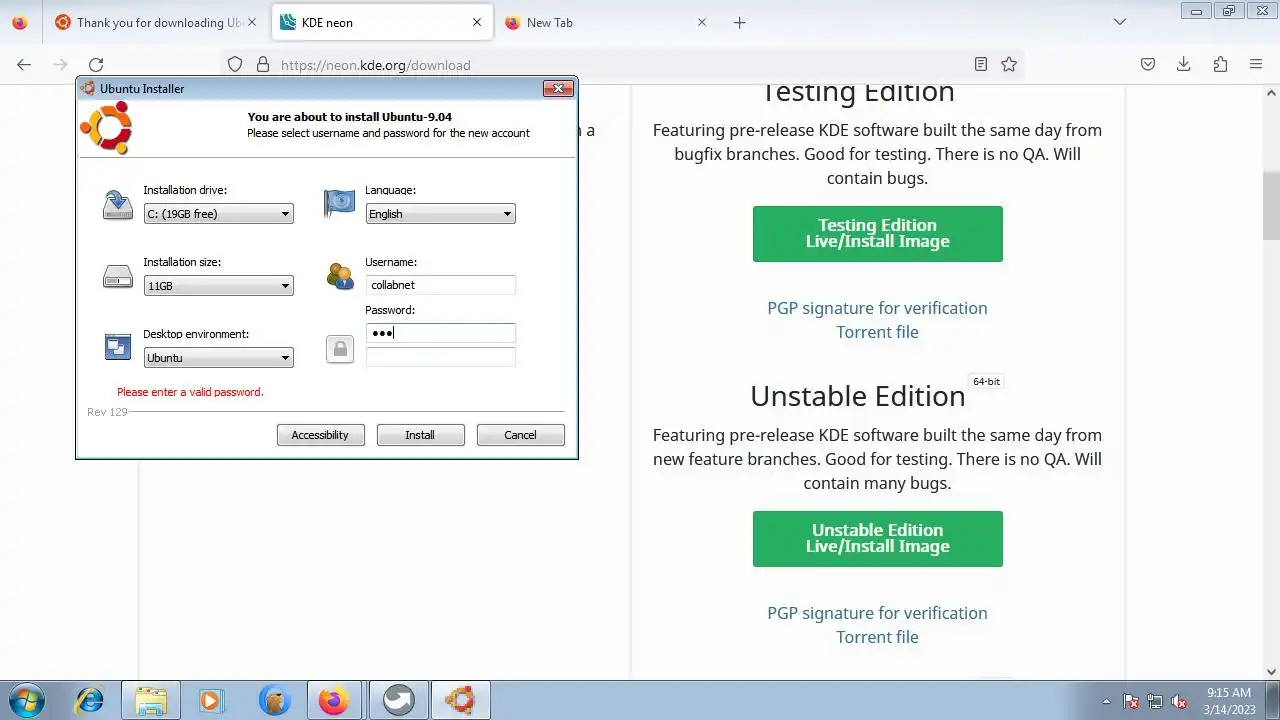
Task: Click the desktop environment icon
Action: (118, 348)
